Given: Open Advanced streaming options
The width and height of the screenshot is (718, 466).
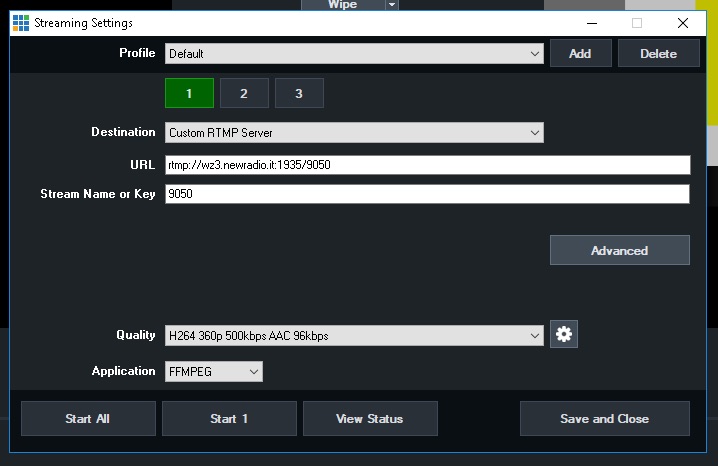Looking at the screenshot, I should click(619, 250).
